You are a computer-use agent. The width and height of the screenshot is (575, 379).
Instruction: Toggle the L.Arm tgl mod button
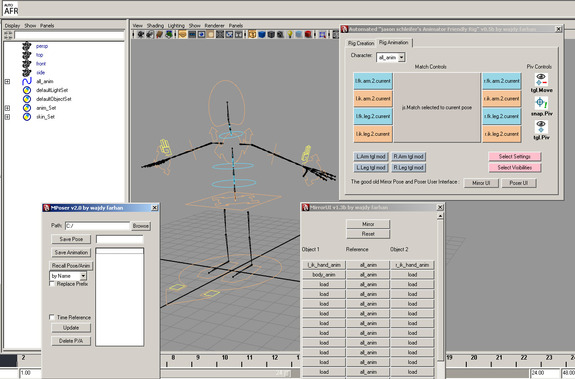[371, 157]
